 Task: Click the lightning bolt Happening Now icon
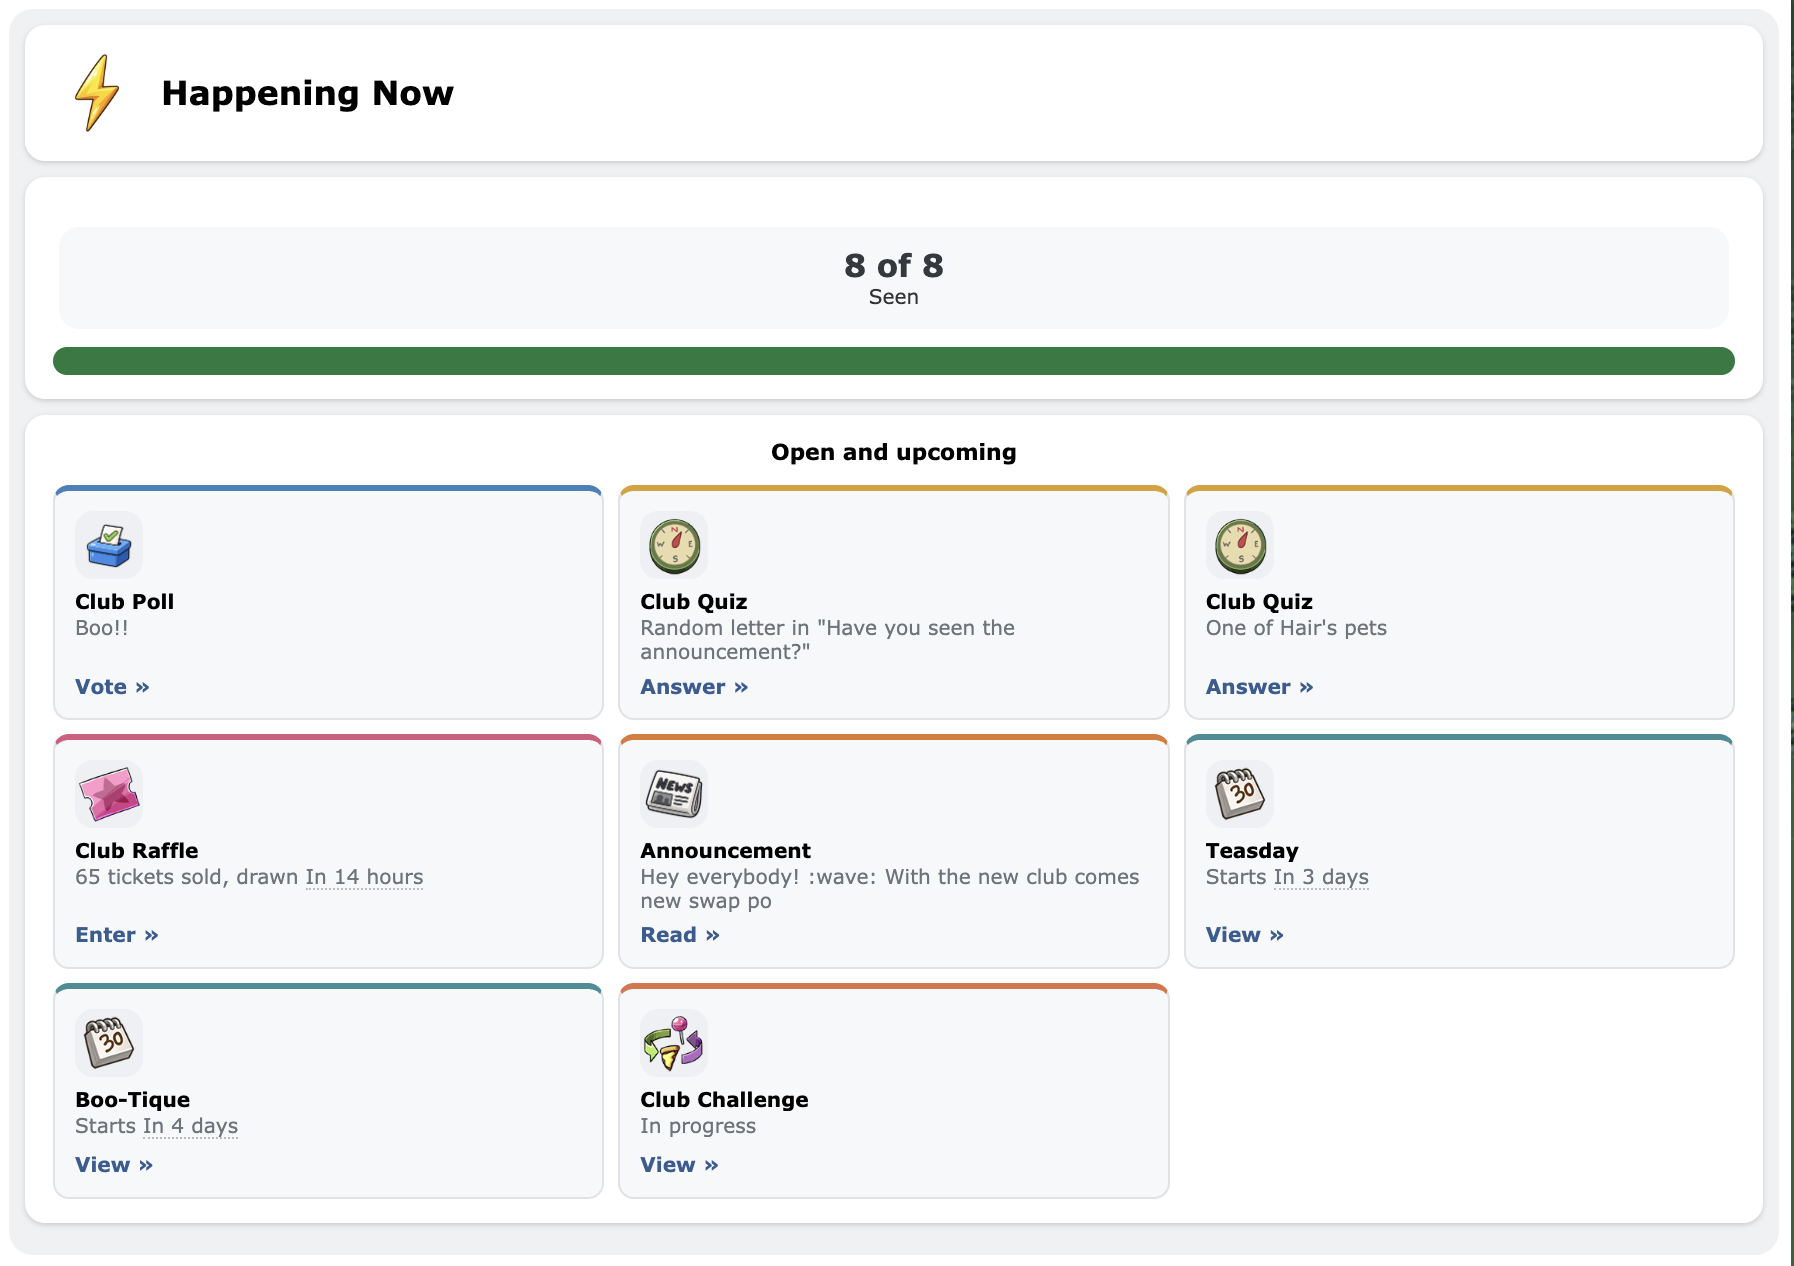[x=97, y=93]
